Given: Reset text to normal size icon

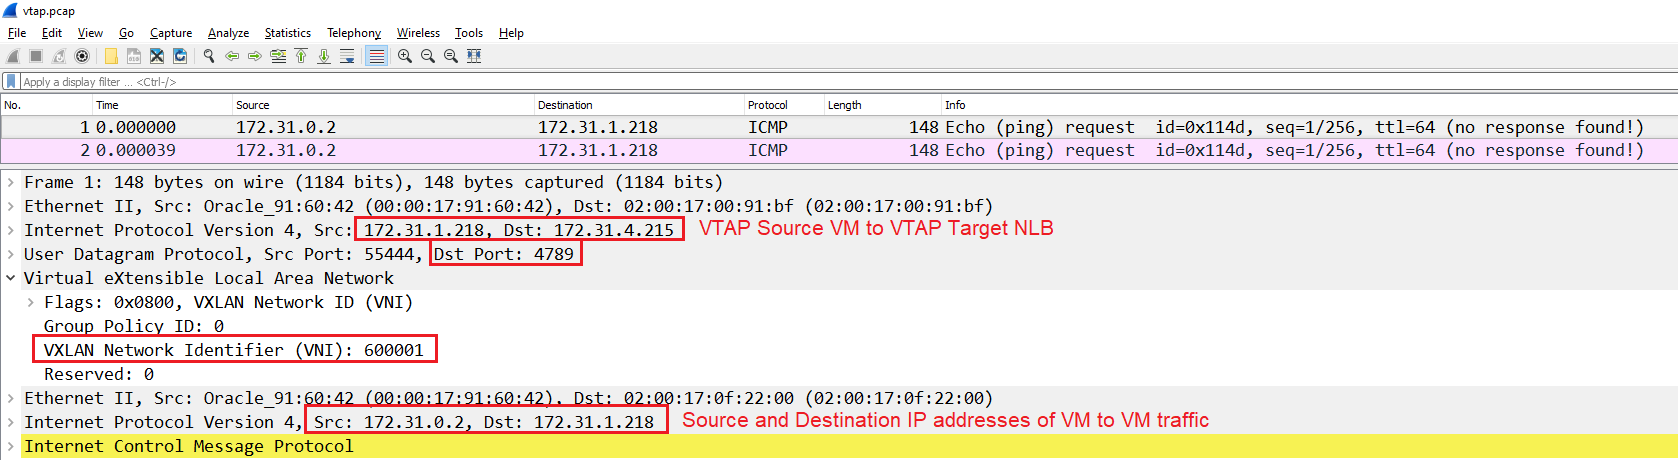Looking at the screenshot, I should click(x=451, y=56).
